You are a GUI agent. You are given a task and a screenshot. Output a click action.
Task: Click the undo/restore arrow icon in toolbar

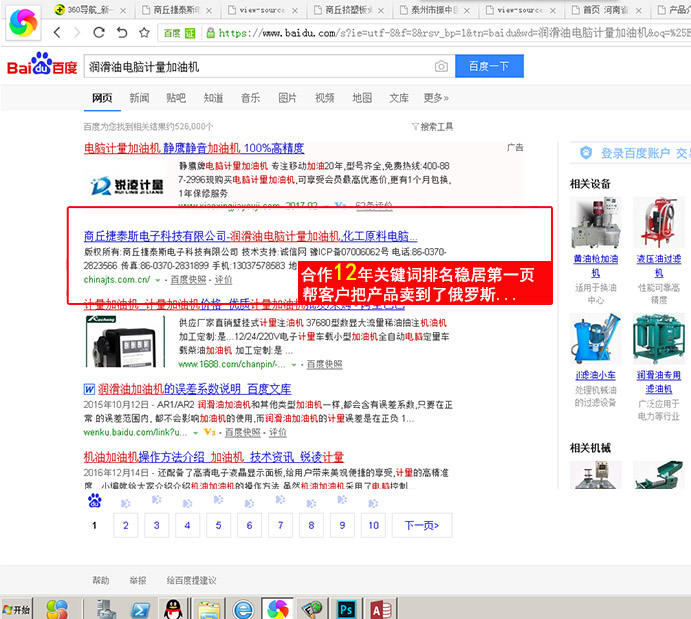122,32
